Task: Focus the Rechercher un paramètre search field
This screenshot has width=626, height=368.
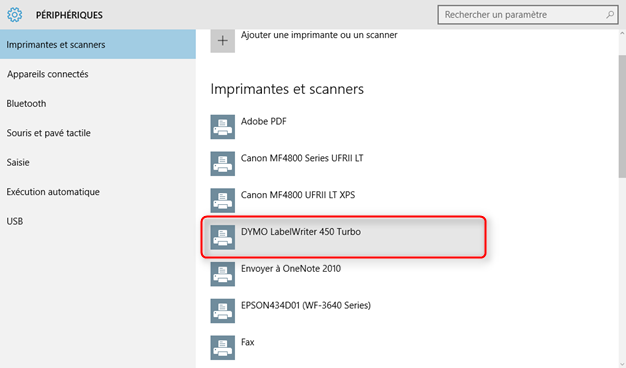Action: (x=528, y=15)
